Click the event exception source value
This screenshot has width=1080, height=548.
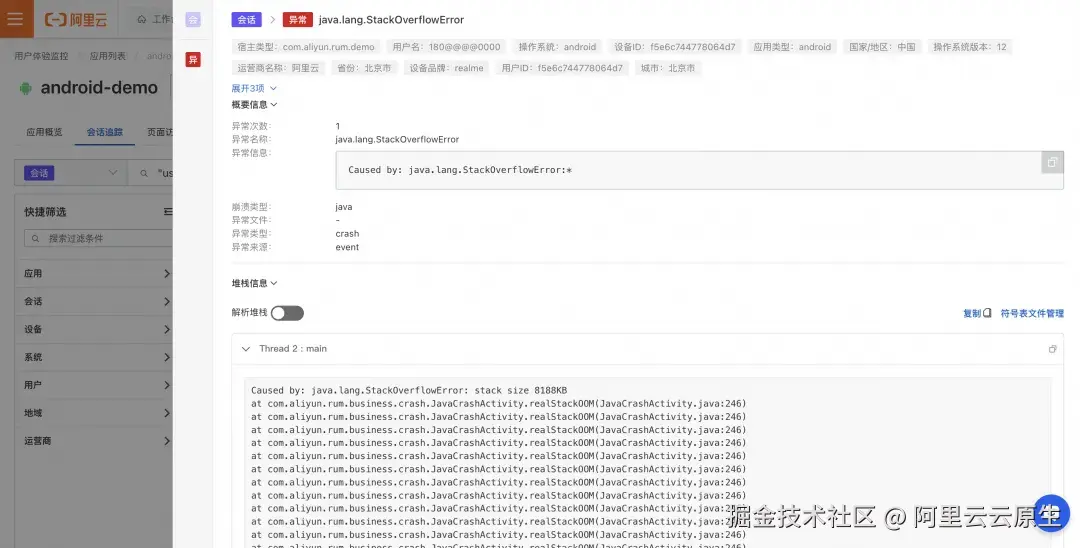coord(347,247)
